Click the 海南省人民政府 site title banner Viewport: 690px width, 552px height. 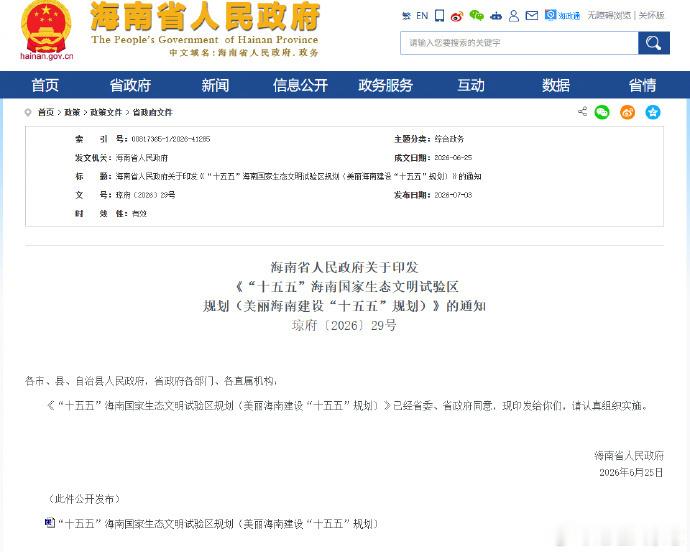[x=205, y=29]
